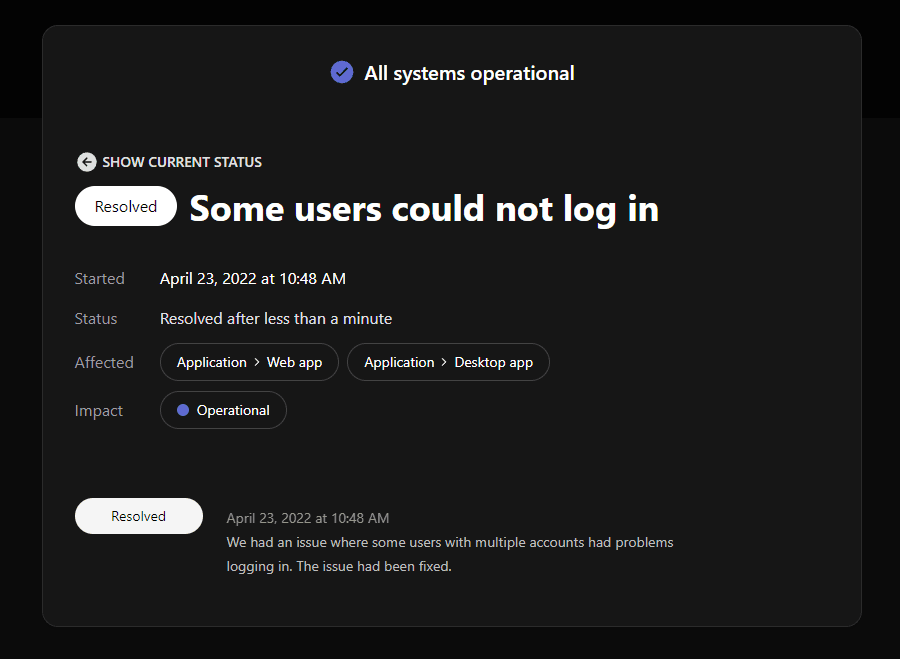Click the update message about multiple accounts
The image size is (900, 659).
pos(450,554)
